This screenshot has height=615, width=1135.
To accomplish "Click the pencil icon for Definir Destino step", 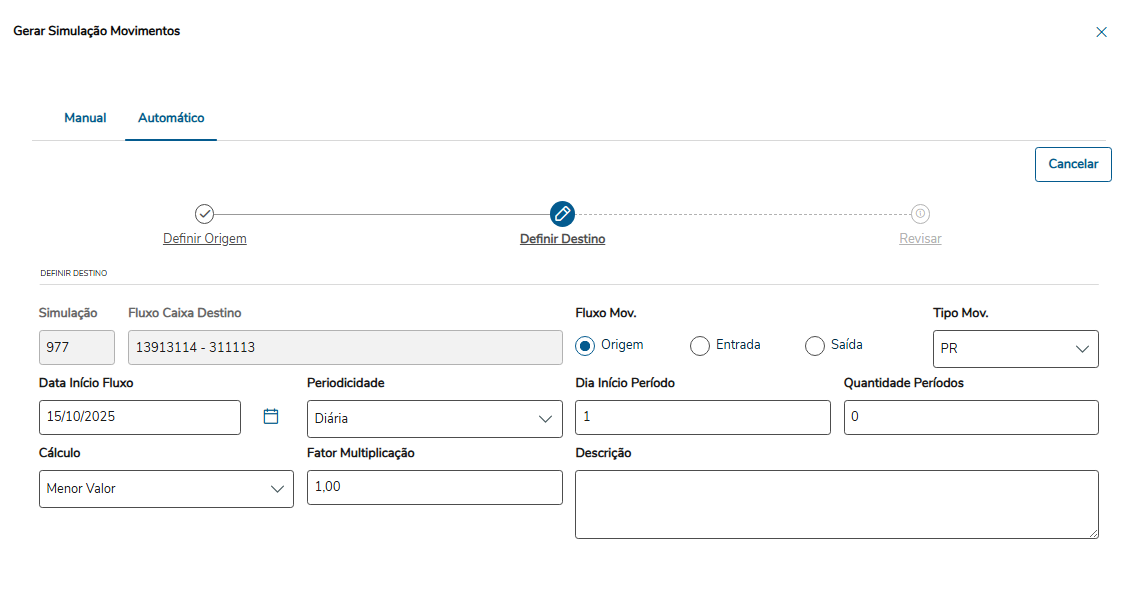I will tap(562, 213).
